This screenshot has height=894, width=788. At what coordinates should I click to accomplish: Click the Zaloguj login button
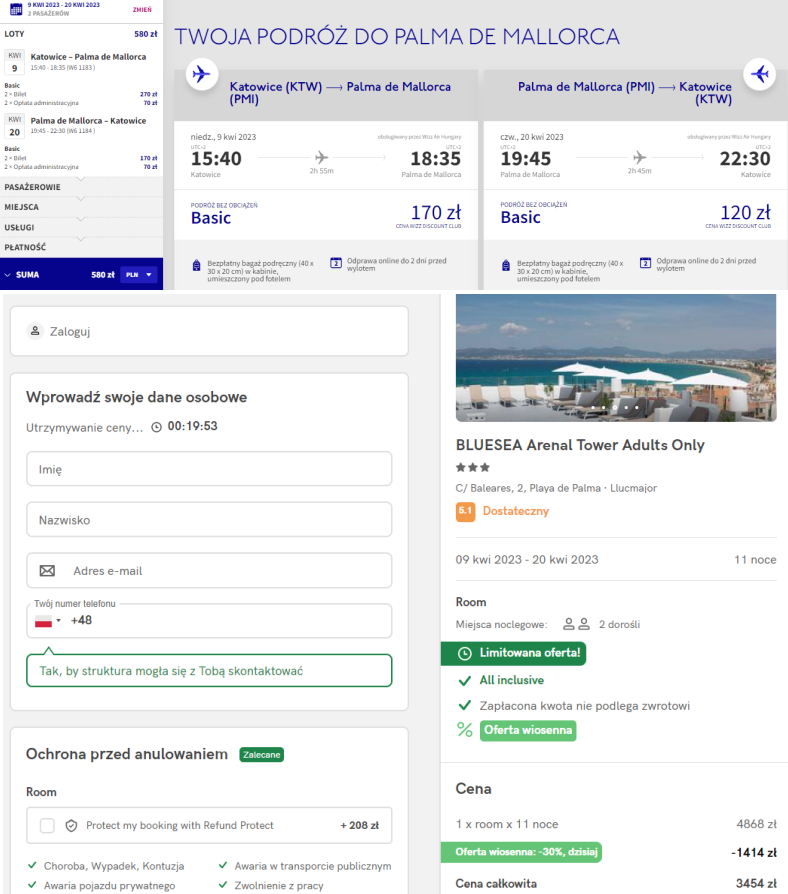coord(70,331)
